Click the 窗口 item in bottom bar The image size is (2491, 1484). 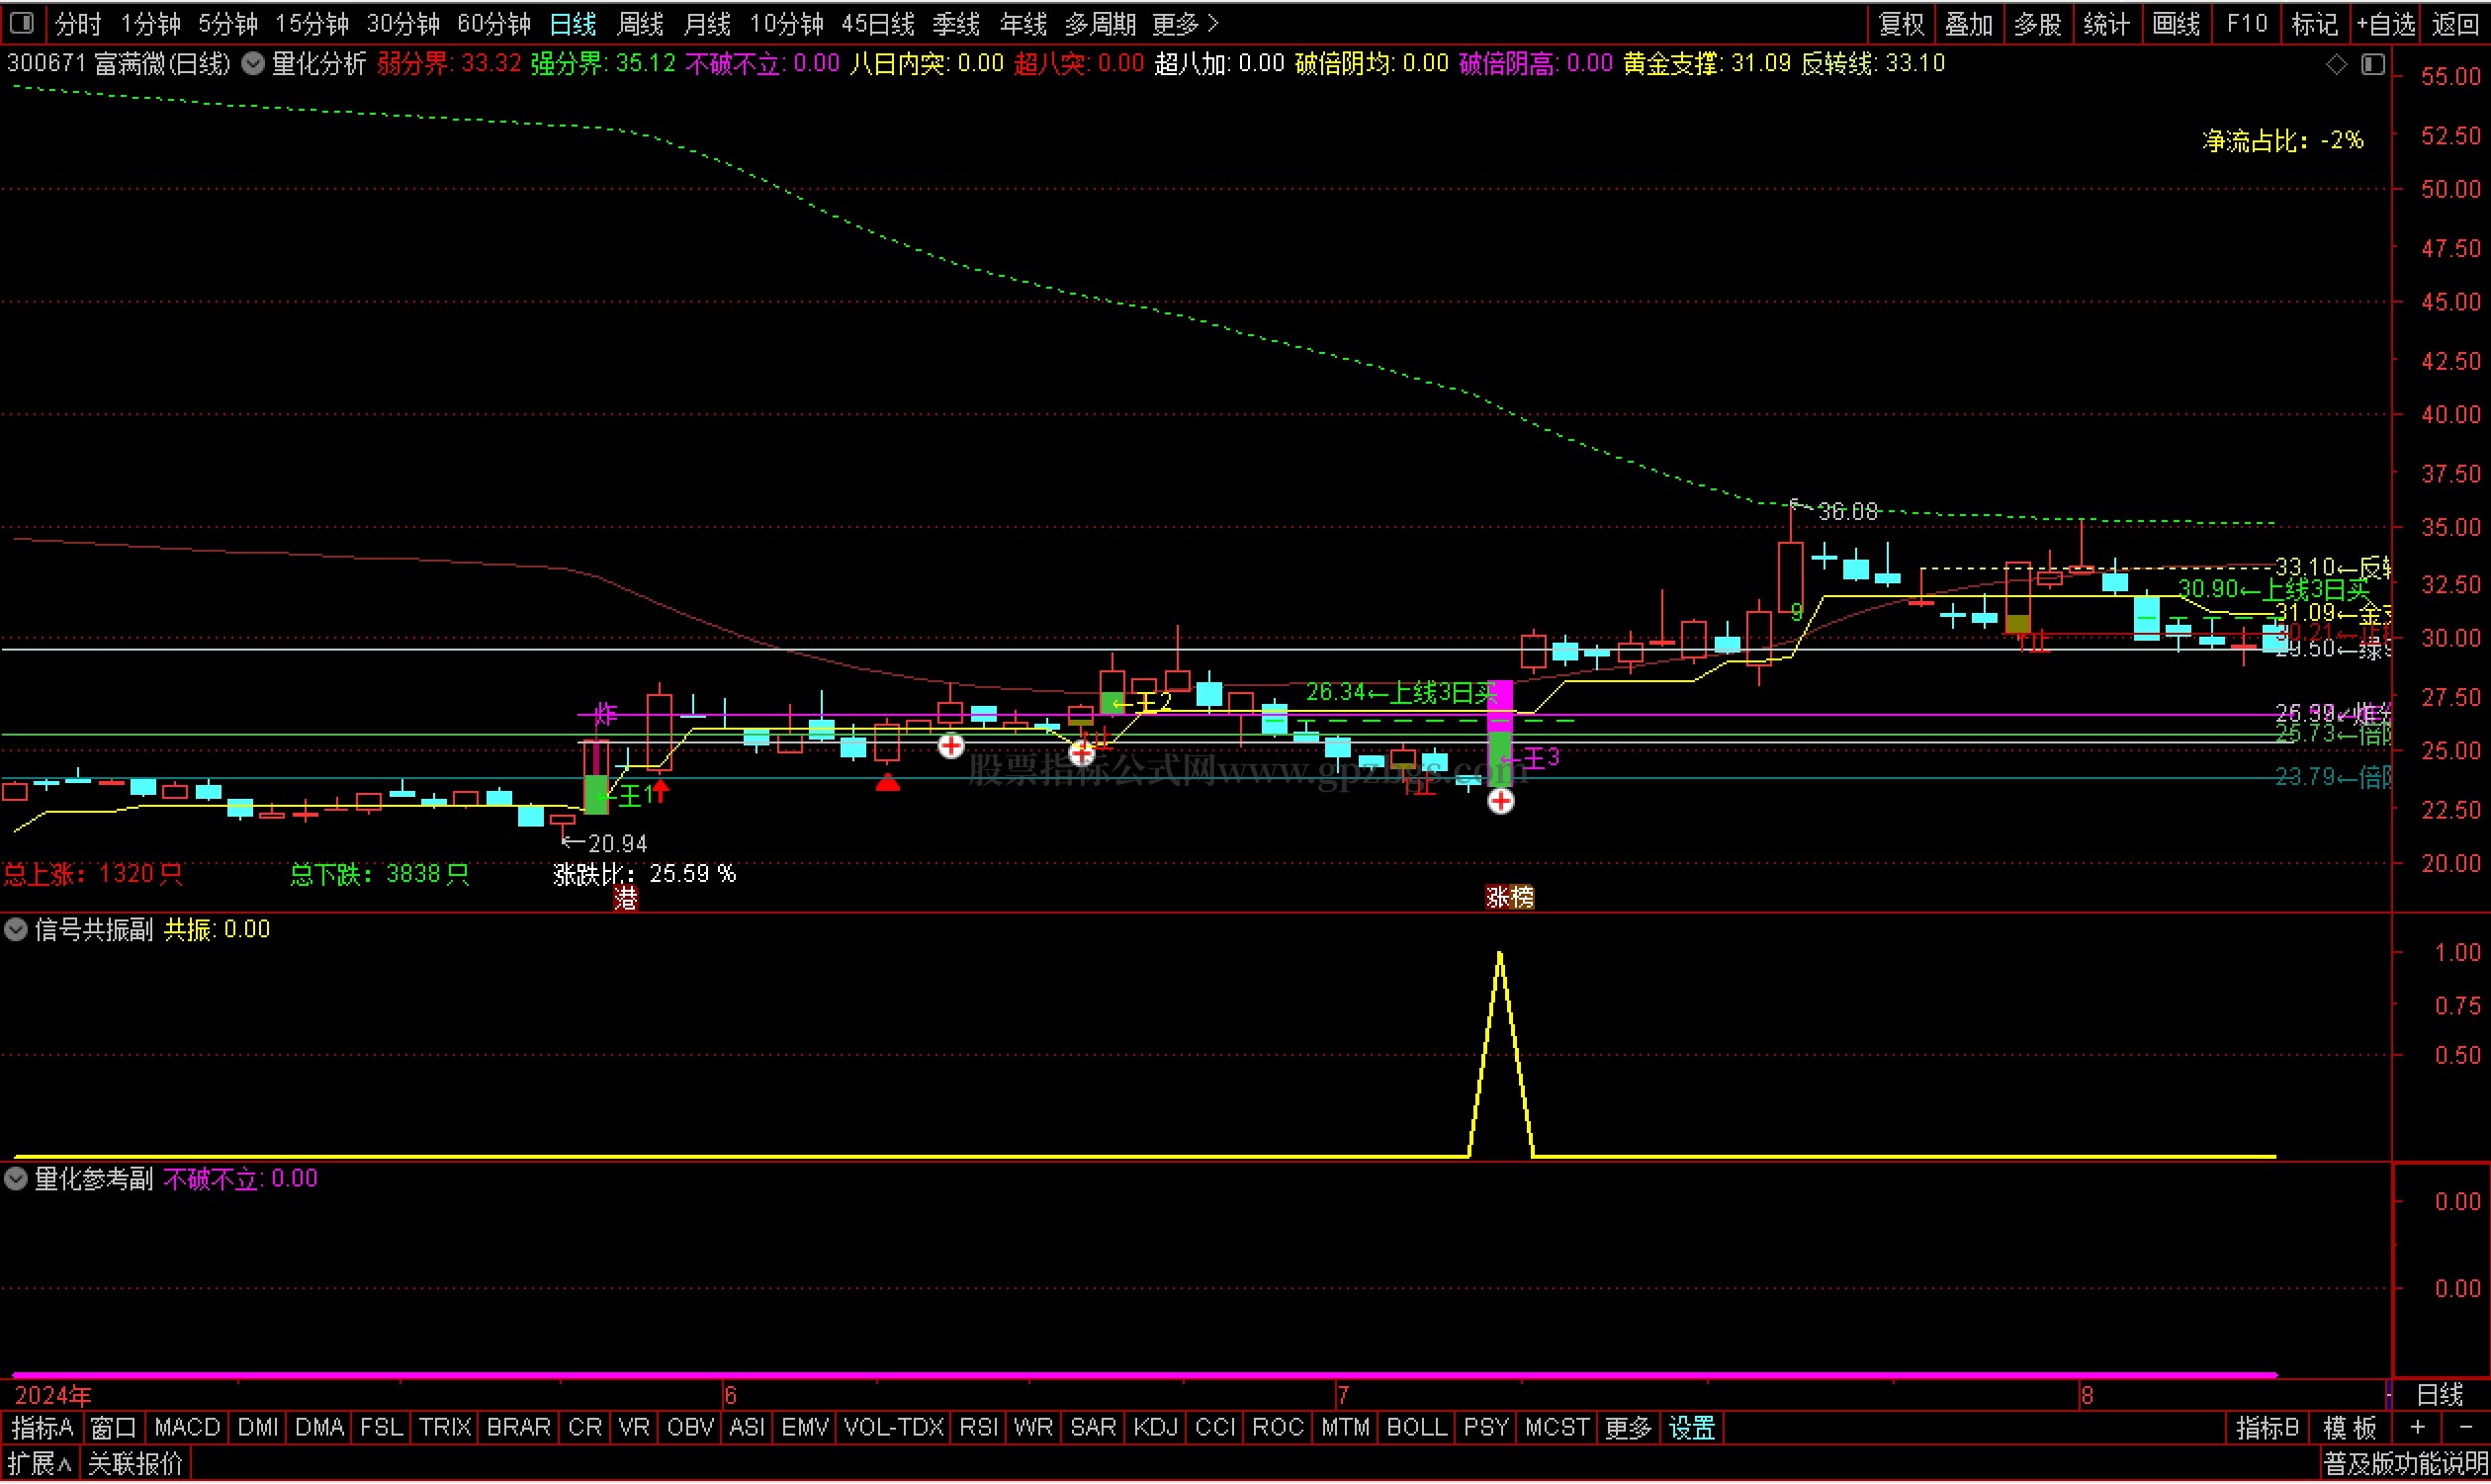(113, 1428)
